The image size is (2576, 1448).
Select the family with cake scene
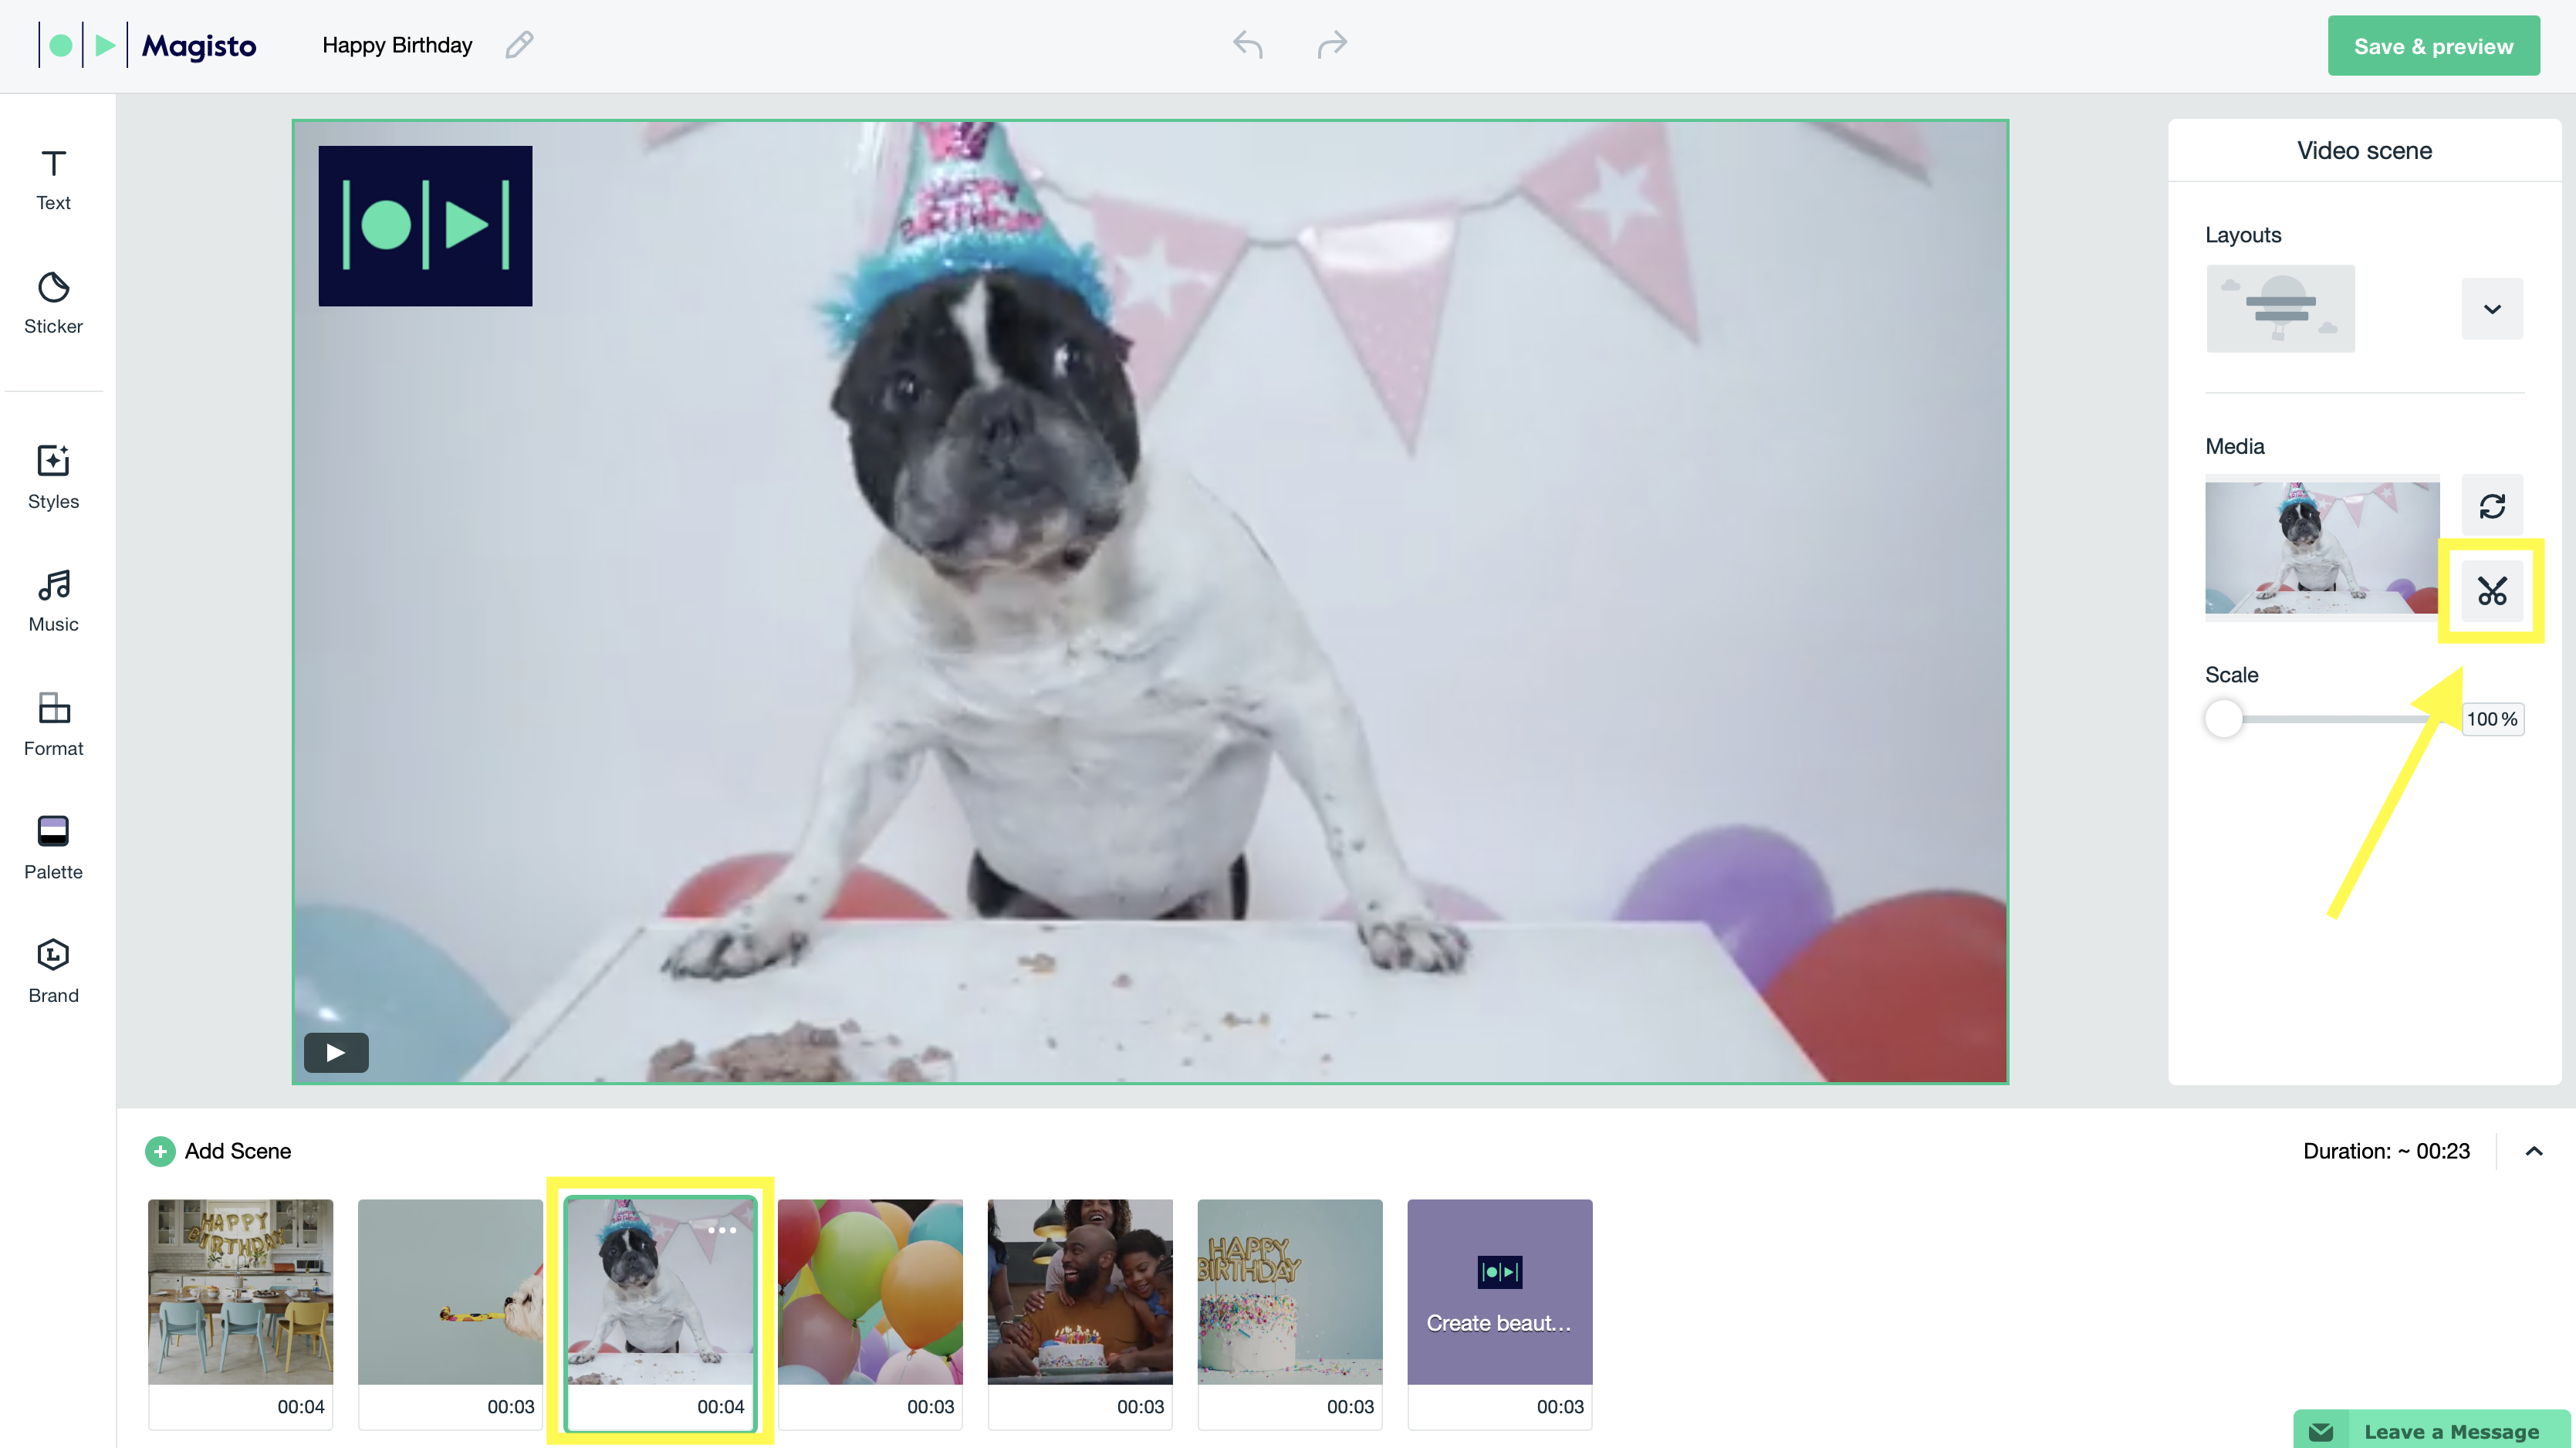[1080, 1314]
